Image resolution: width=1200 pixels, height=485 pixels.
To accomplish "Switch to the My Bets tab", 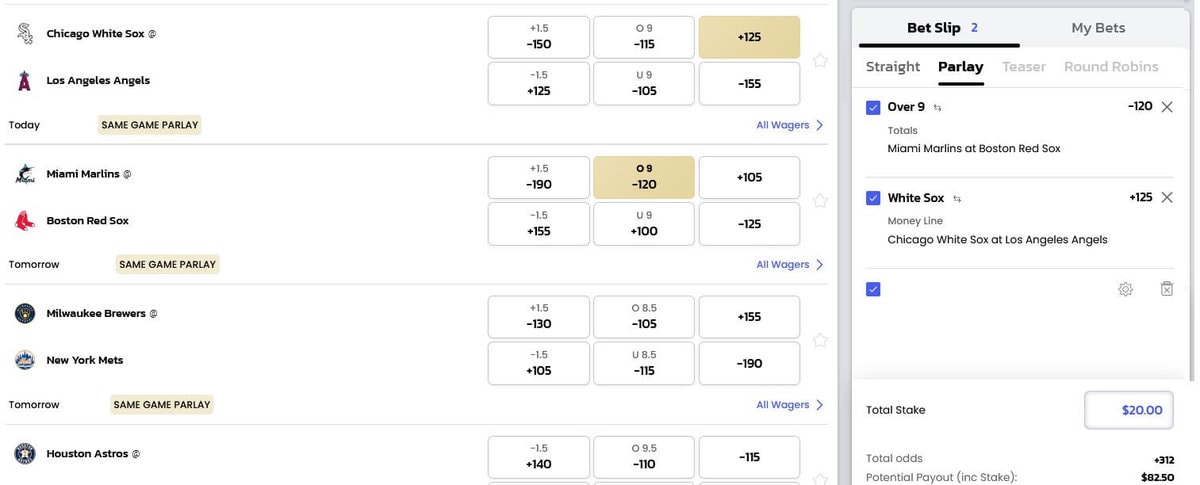I will [x=1098, y=28].
